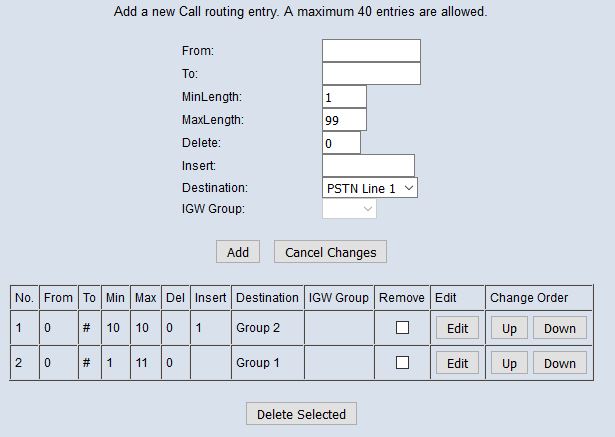The image size is (615, 437).
Task: Click the To input field
Action: [371, 74]
